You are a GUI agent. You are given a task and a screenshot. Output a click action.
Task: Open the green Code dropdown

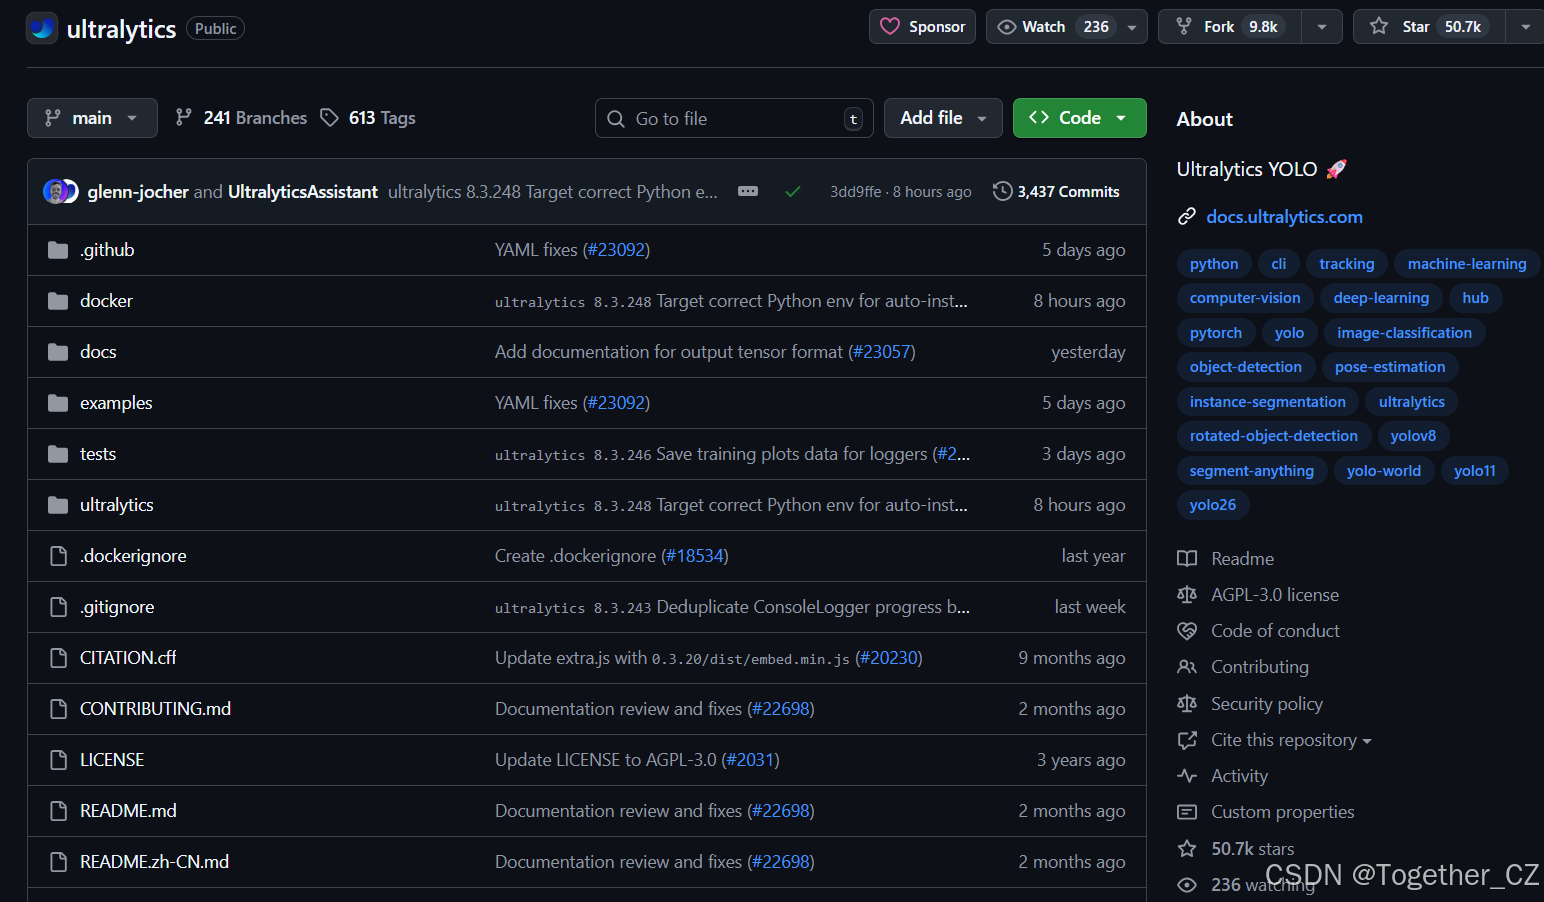click(1079, 118)
